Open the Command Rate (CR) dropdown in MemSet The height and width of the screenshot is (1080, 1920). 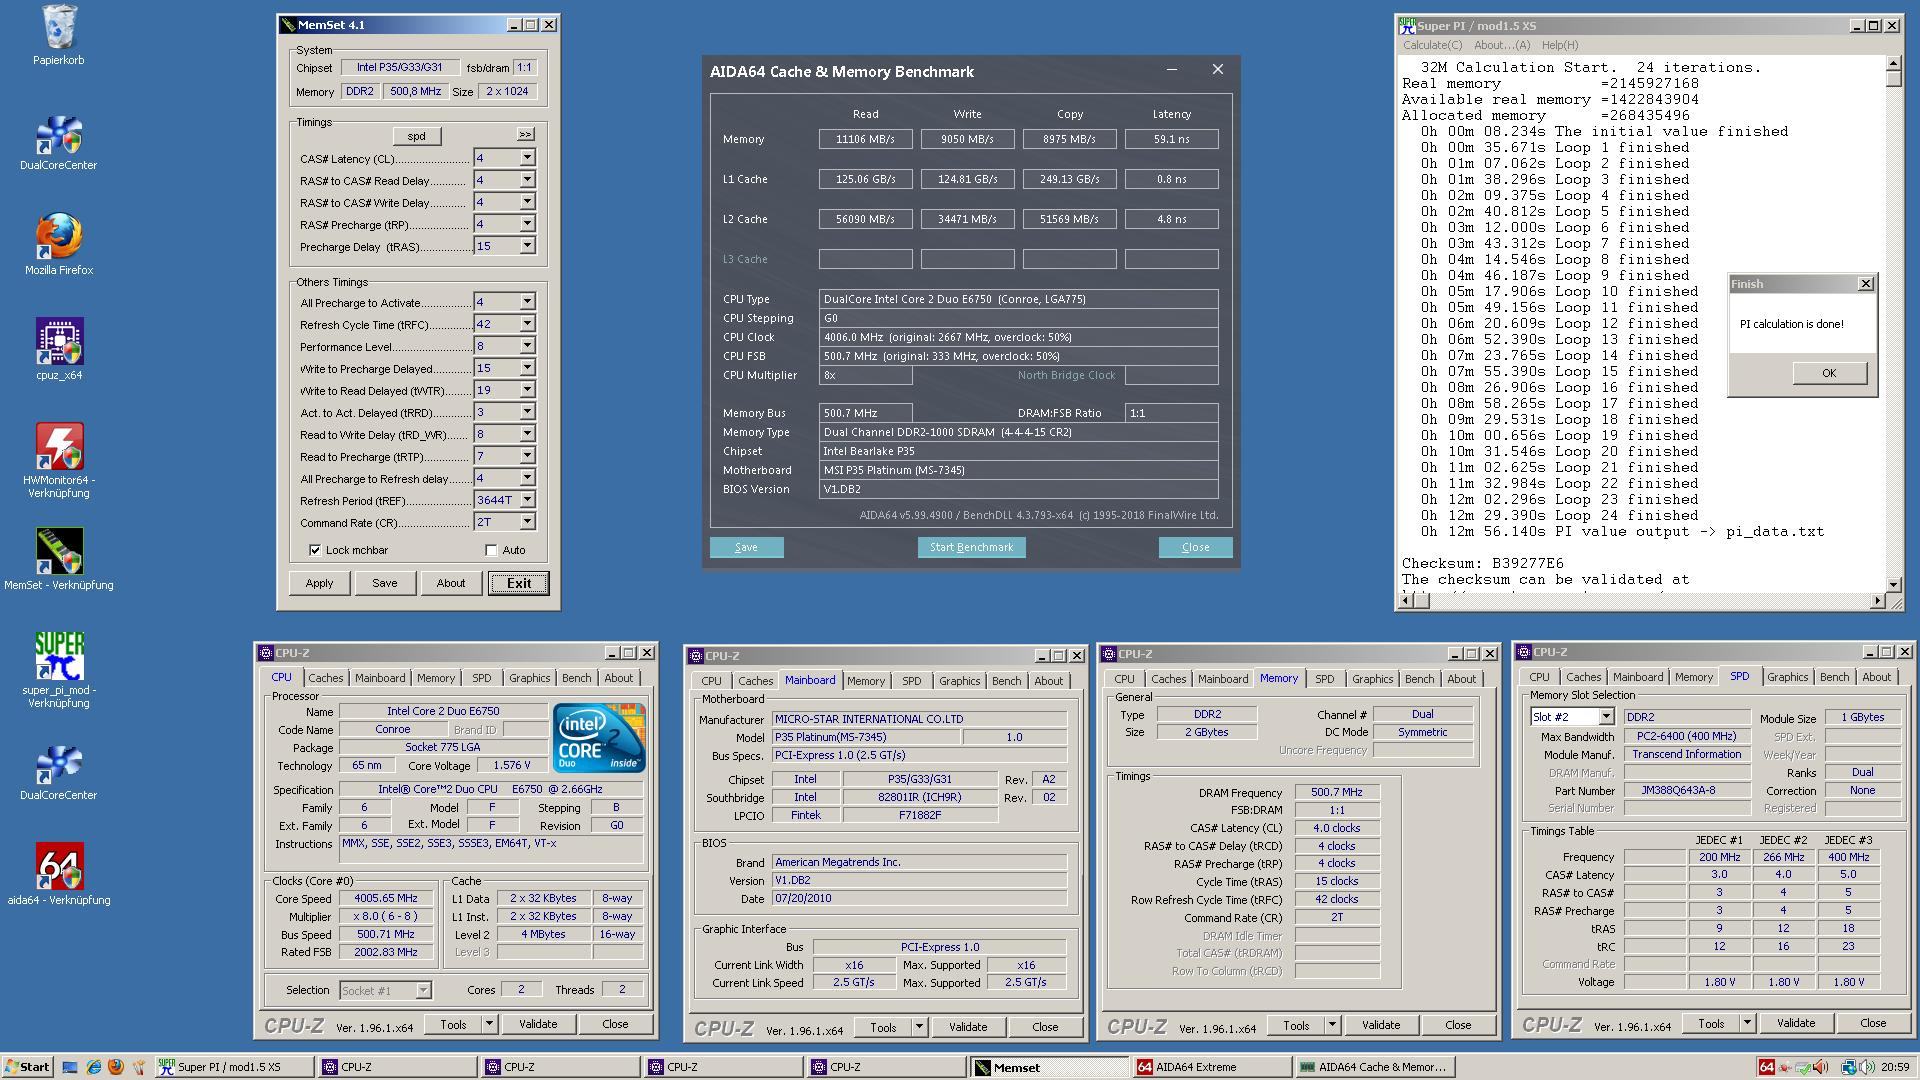(527, 522)
